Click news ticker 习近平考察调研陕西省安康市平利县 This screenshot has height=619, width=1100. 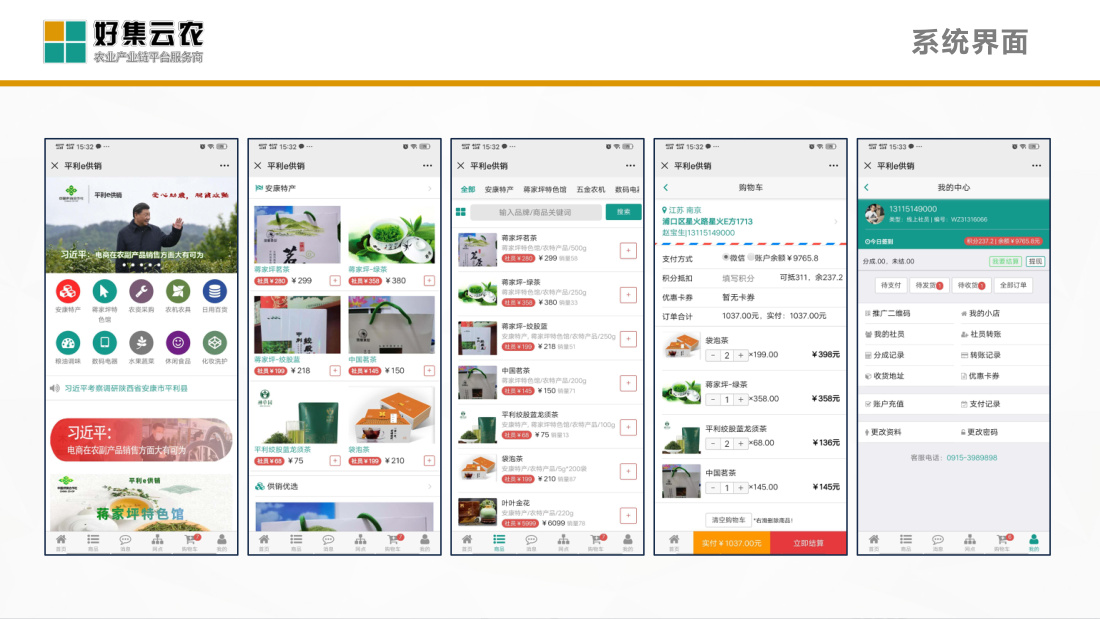click(126, 388)
